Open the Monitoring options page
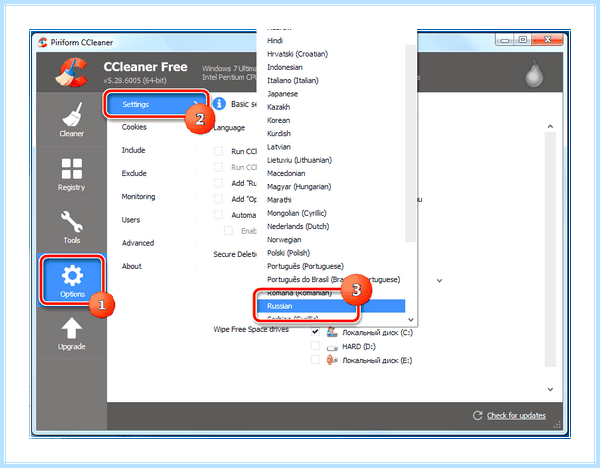The width and height of the screenshot is (600, 468). 138,197
